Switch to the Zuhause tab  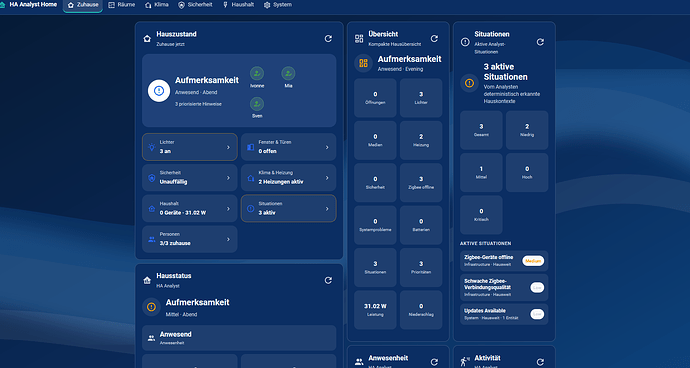click(83, 5)
